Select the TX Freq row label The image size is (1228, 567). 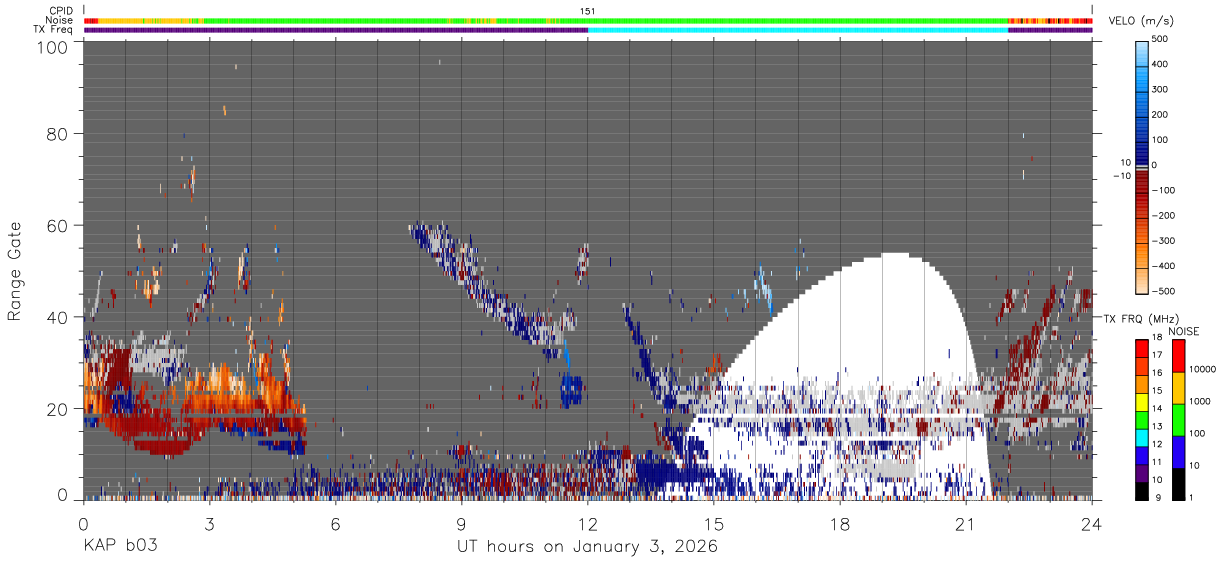click(x=53, y=30)
